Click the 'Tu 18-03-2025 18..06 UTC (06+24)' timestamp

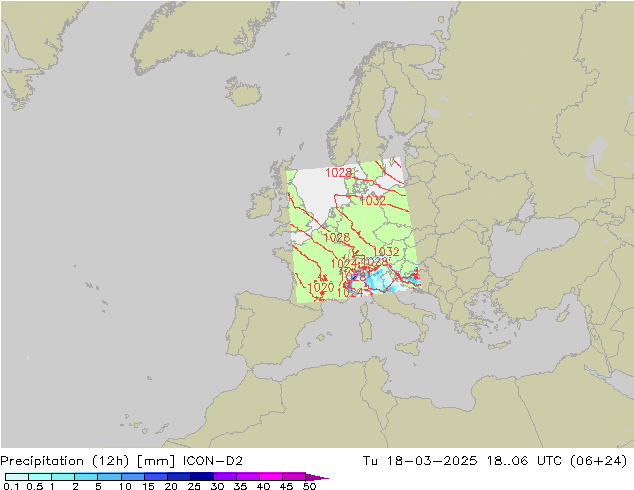click(495, 461)
